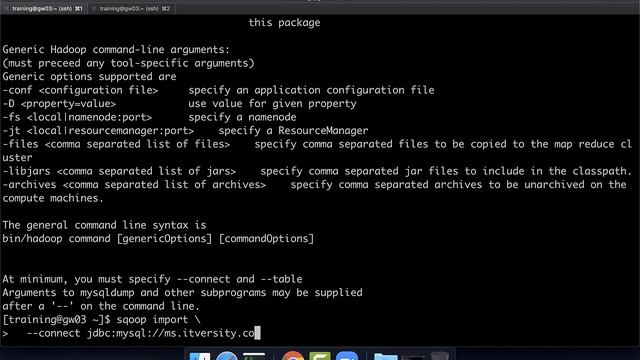This screenshot has height=360, width=640.
Task: Click the '-conf <configuration file>' option line
Action: click(218, 90)
